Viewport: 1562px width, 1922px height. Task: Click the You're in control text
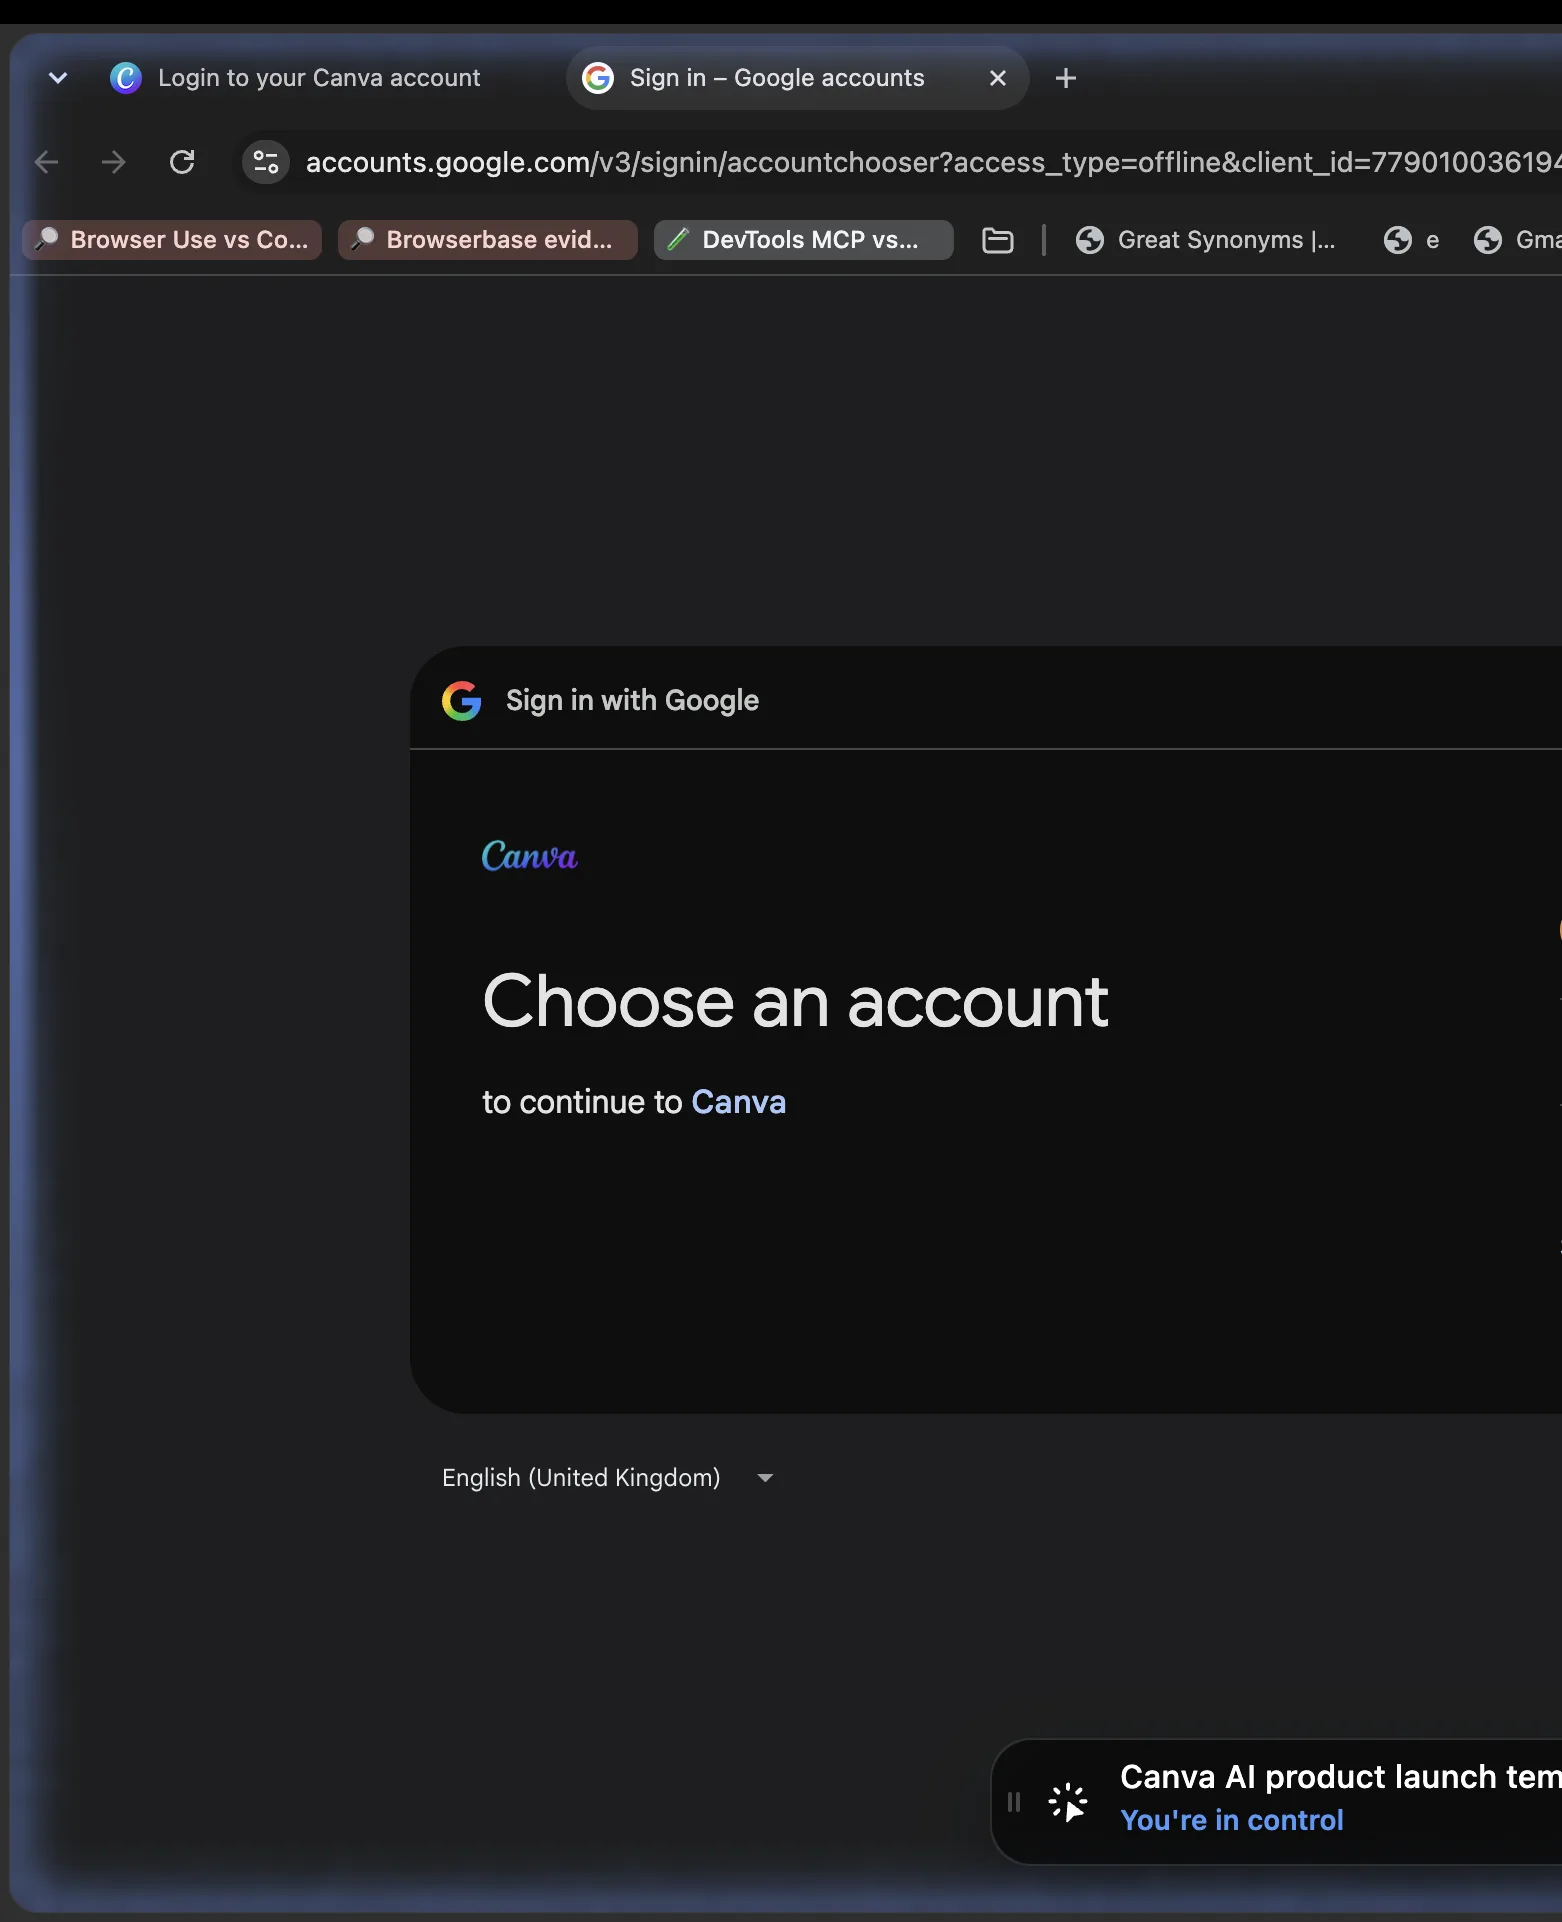(1232, 1820)
